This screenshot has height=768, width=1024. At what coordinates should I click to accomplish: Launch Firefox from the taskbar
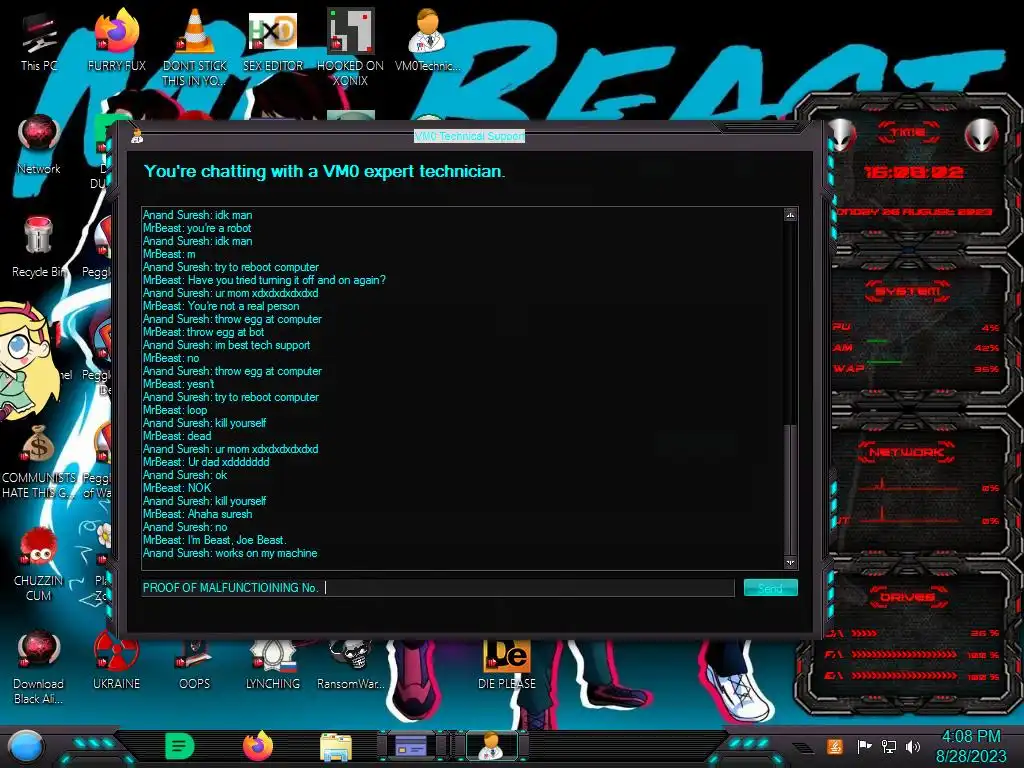pos(258,746)
